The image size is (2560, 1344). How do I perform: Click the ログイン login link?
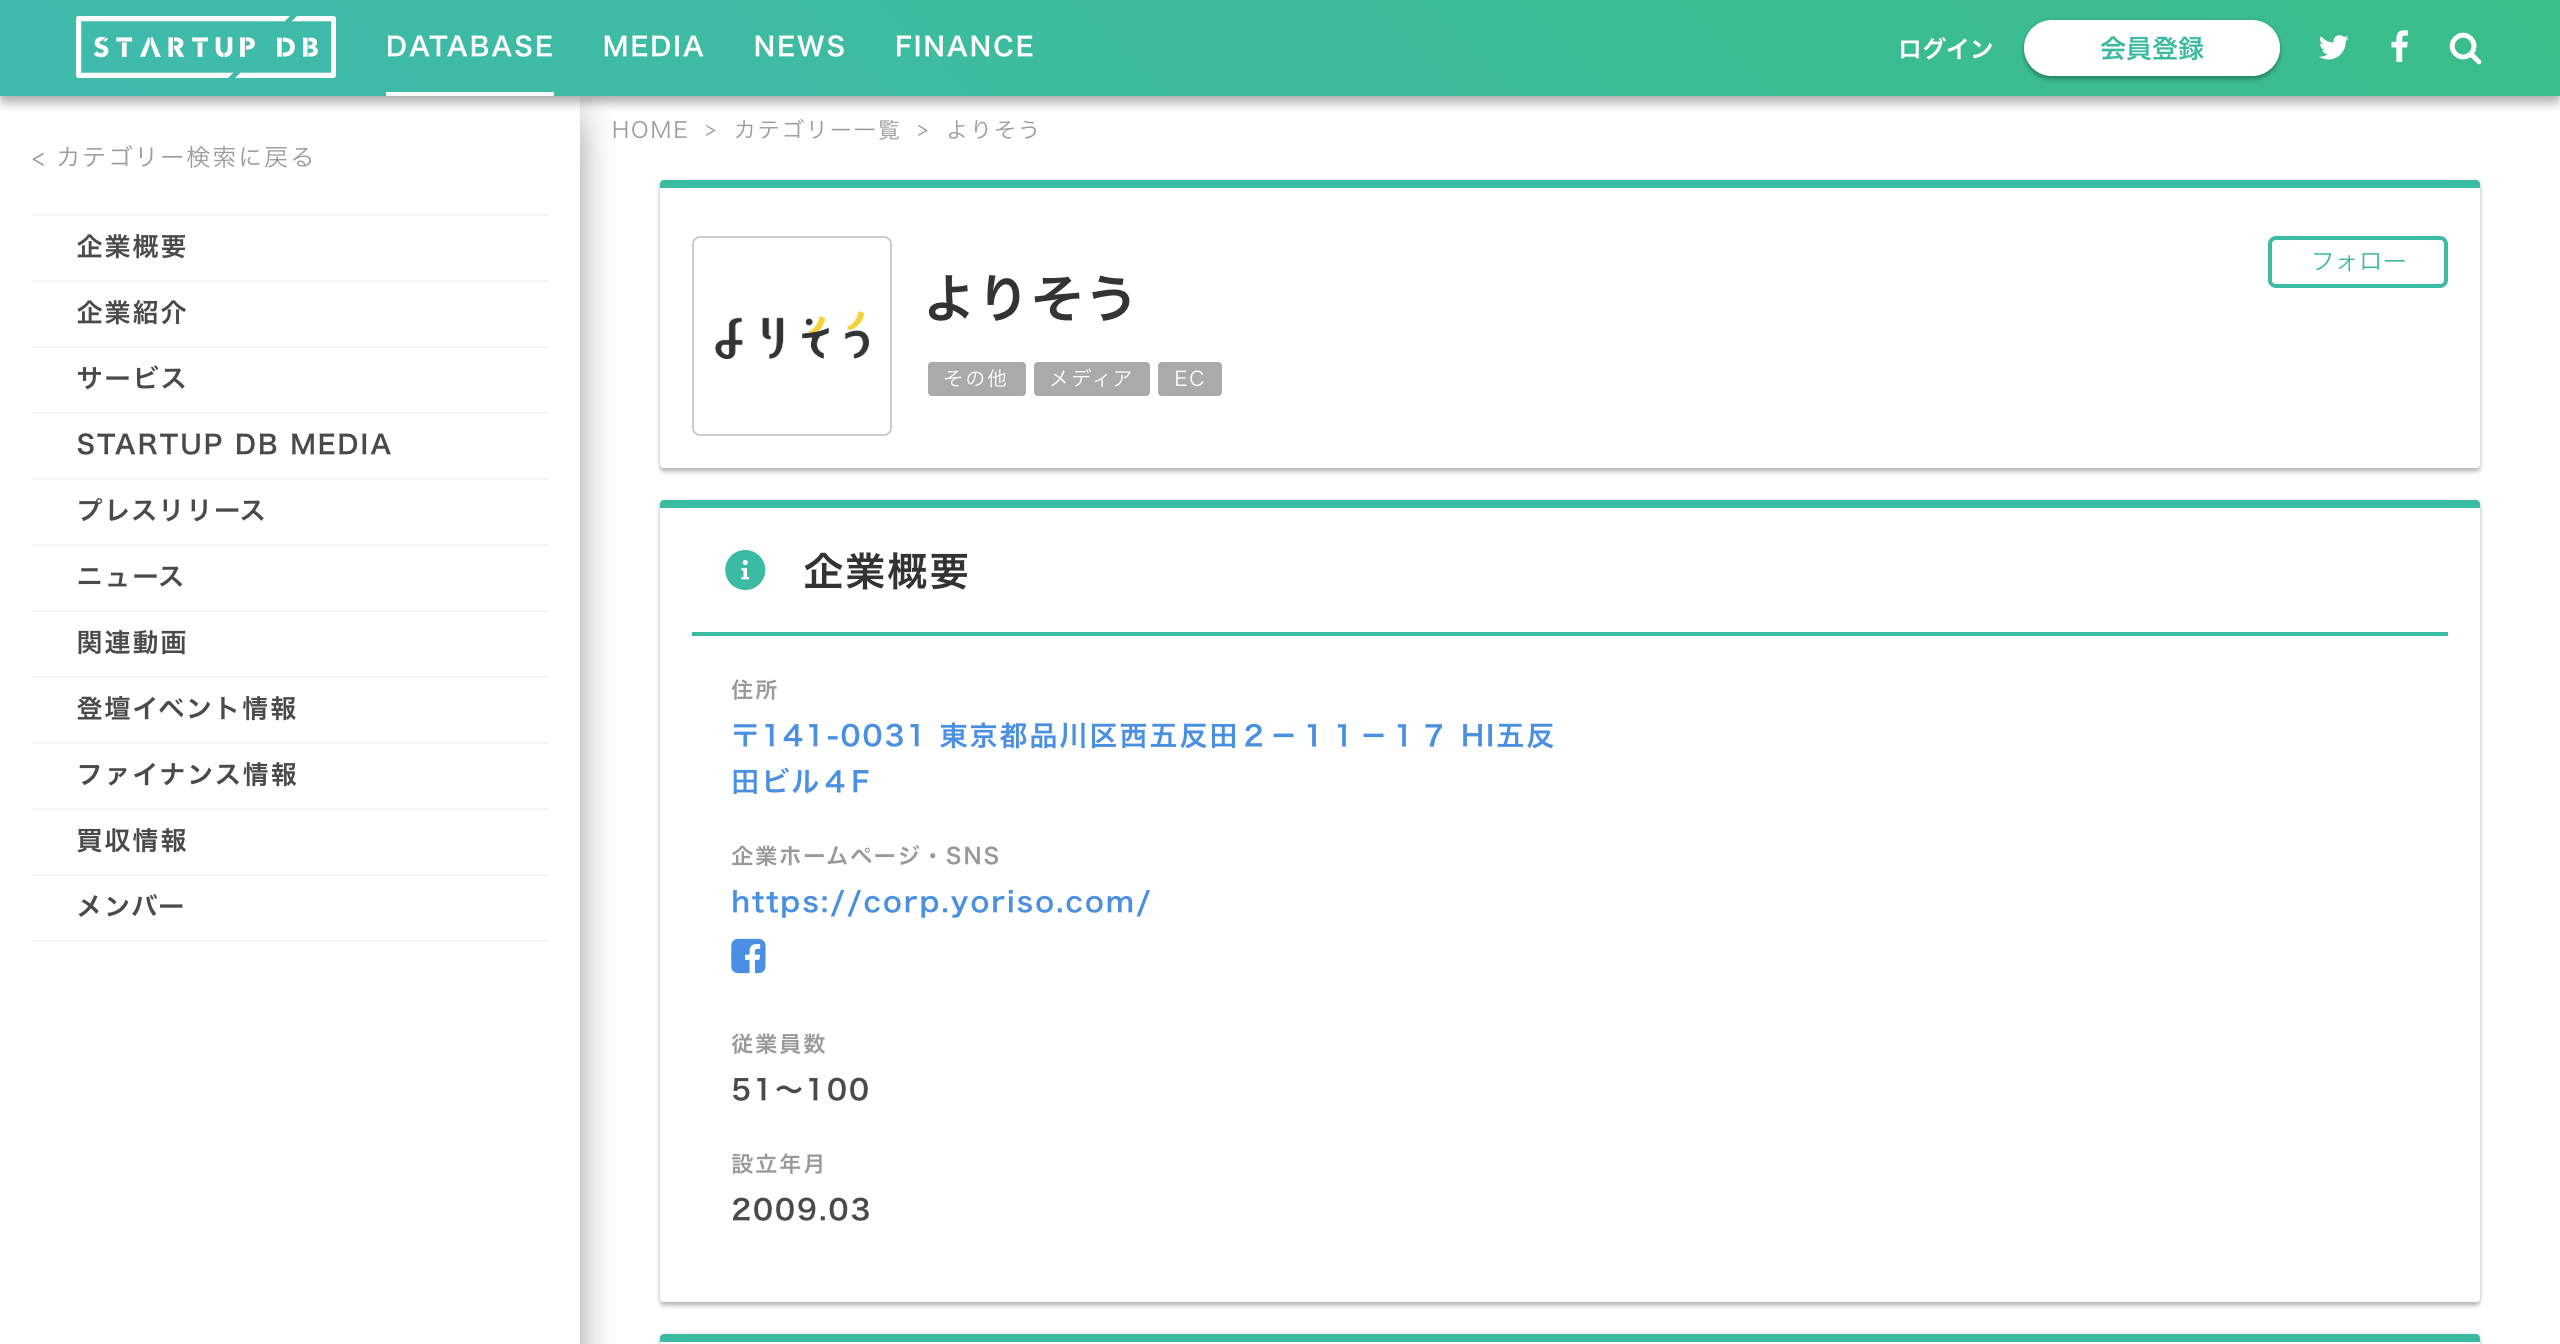(1945, 48)
